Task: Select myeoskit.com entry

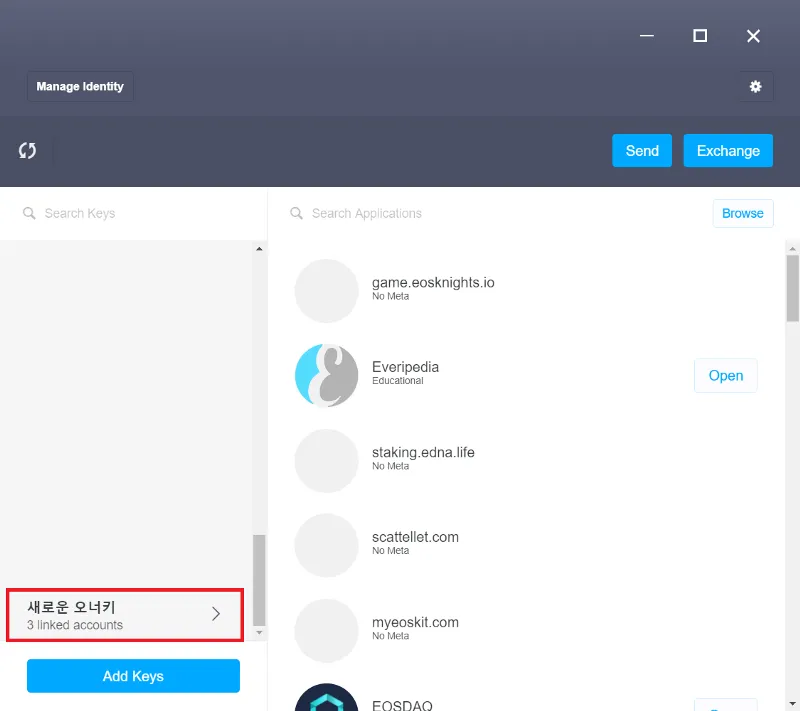Action: [x=415, y=622]
